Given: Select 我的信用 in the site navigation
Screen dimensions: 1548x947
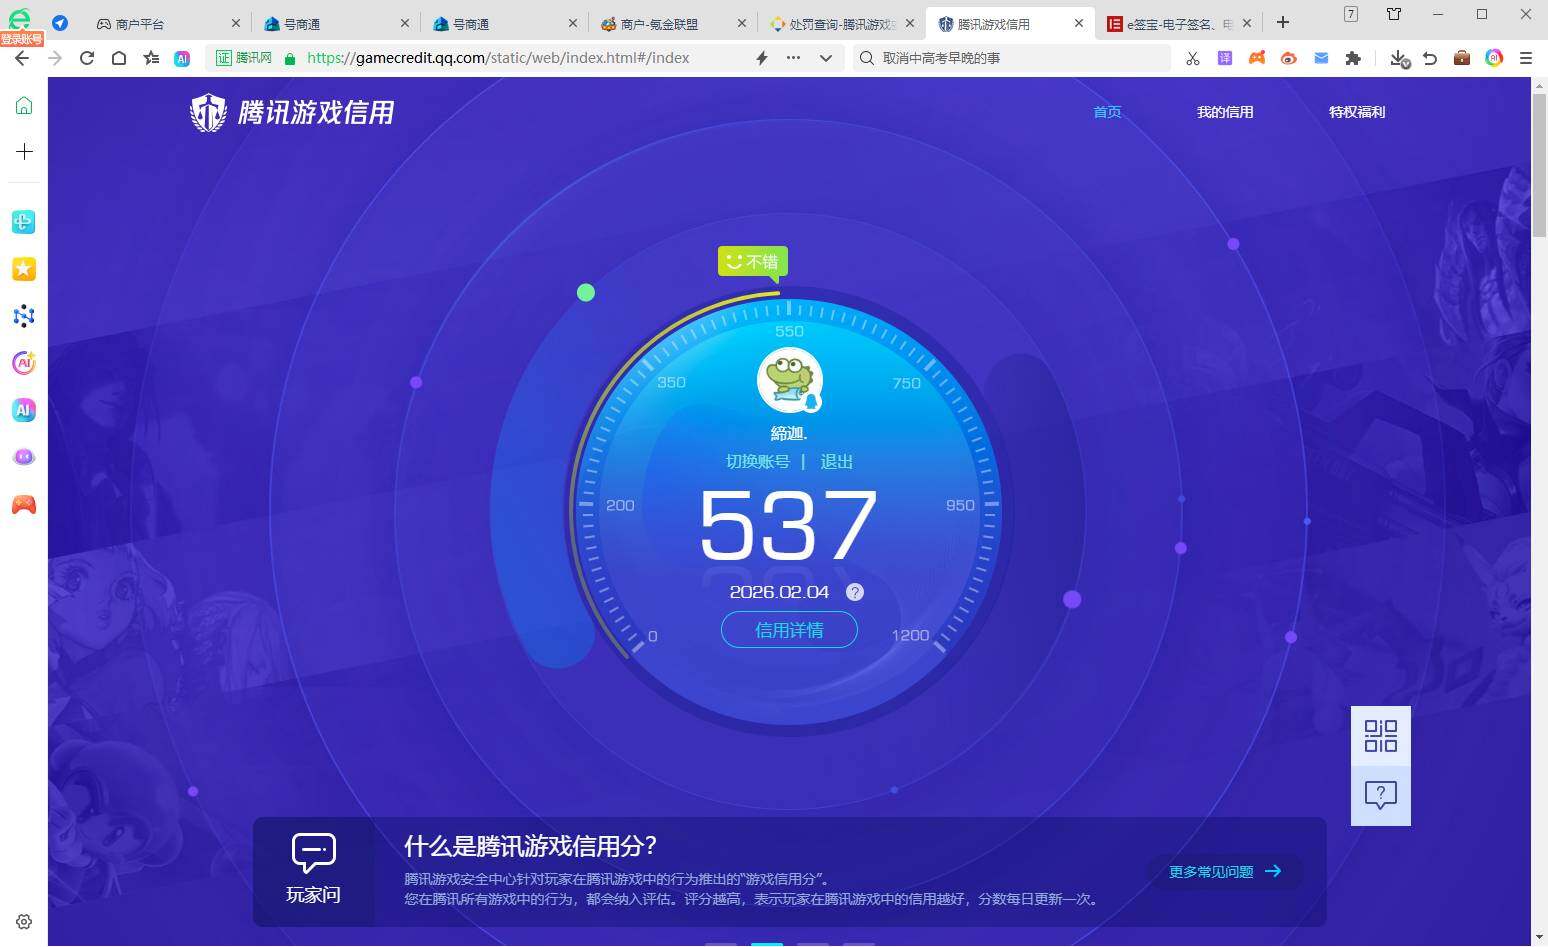Looking at the screenshot, I should (1225, 112).
